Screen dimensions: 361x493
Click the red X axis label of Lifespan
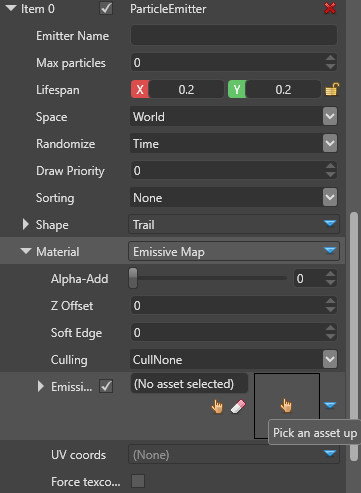point(140,89)
